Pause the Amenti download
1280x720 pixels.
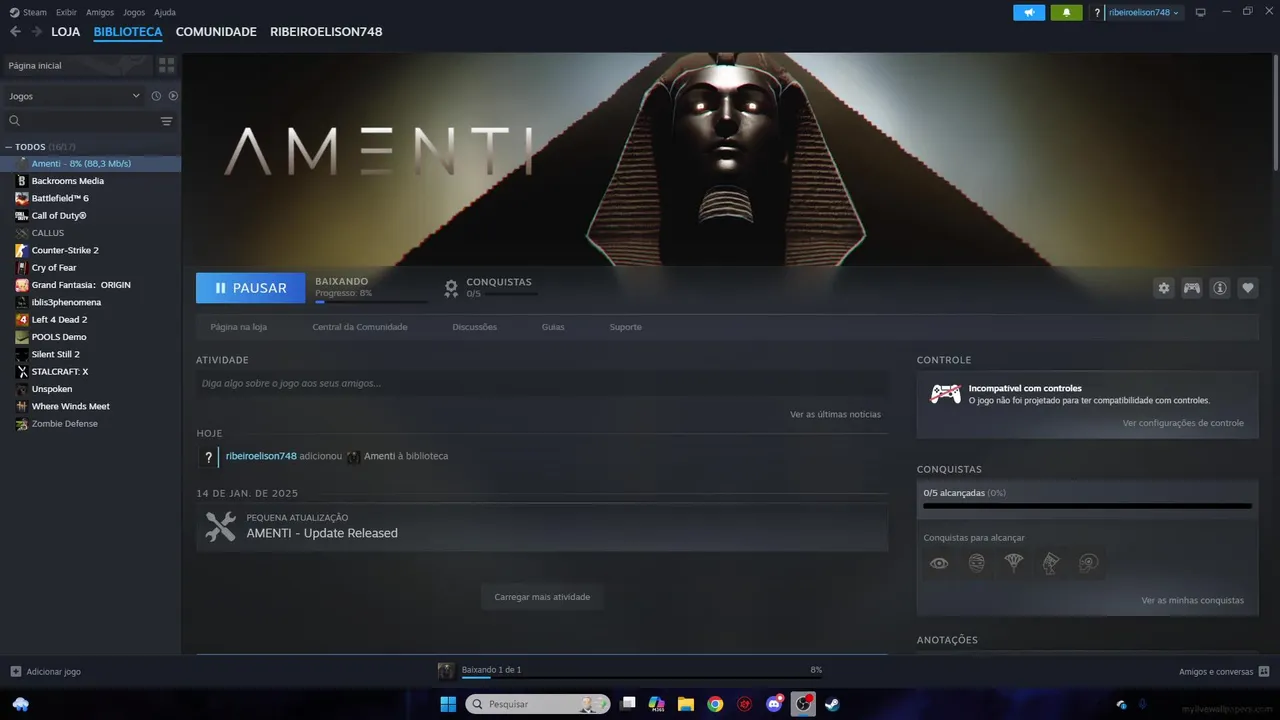(250, 288)
